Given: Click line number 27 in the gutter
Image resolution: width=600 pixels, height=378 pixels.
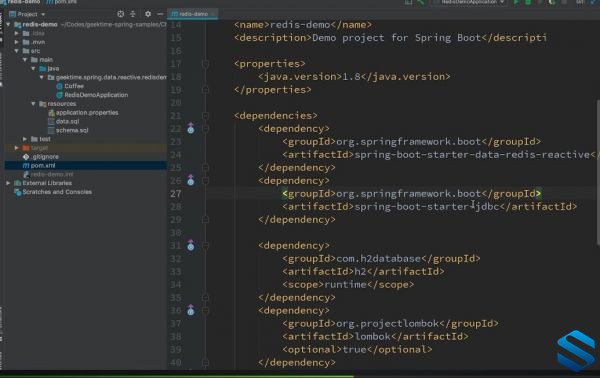Looking at the screenshot, I should pos(176,194).
